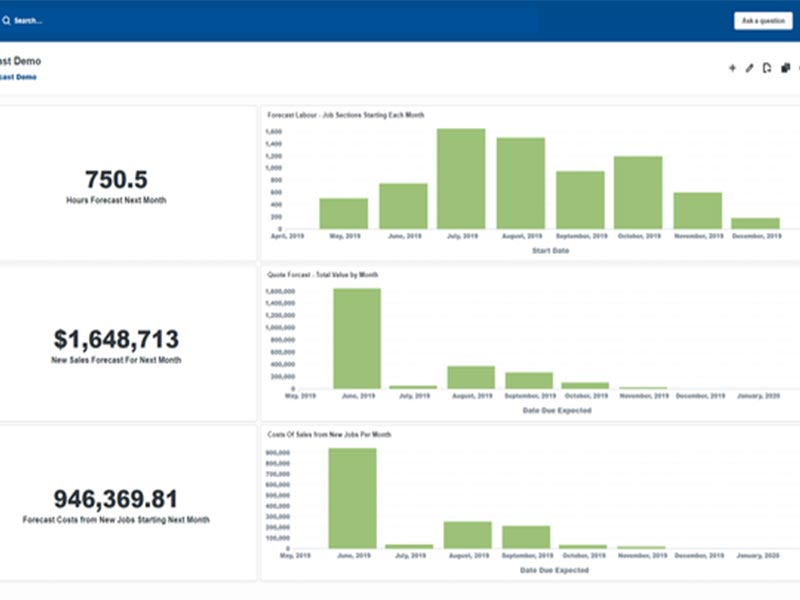Click the plus icon to add a card

[732, 69]
